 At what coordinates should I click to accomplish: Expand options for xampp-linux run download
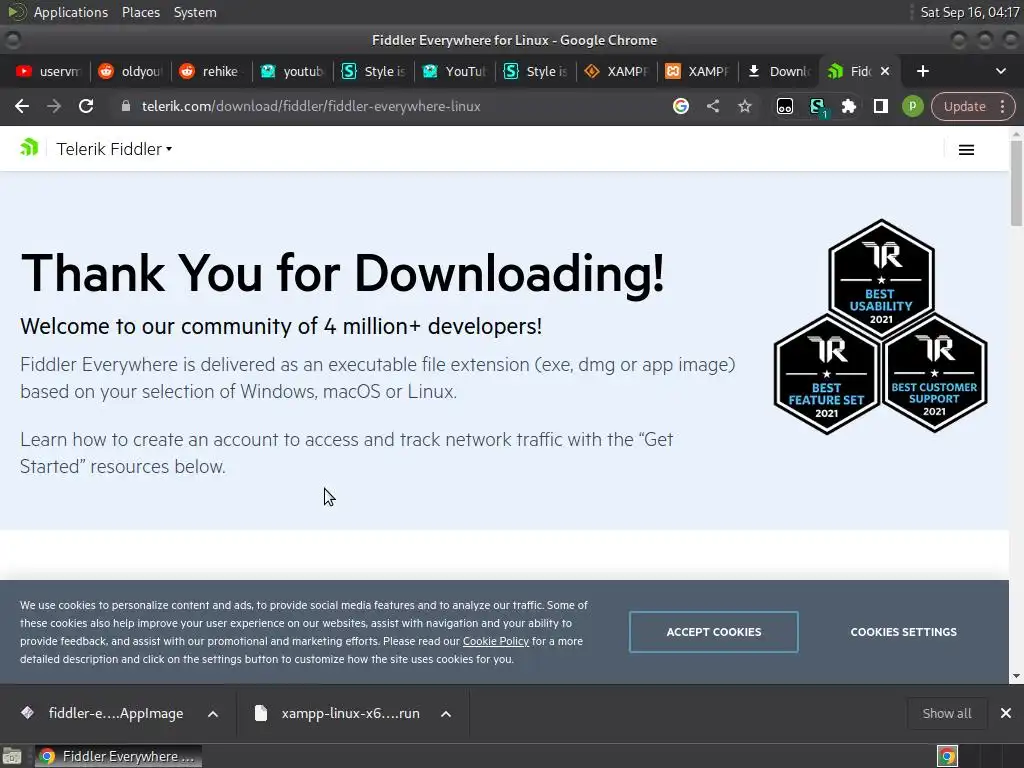click(446, 714)
